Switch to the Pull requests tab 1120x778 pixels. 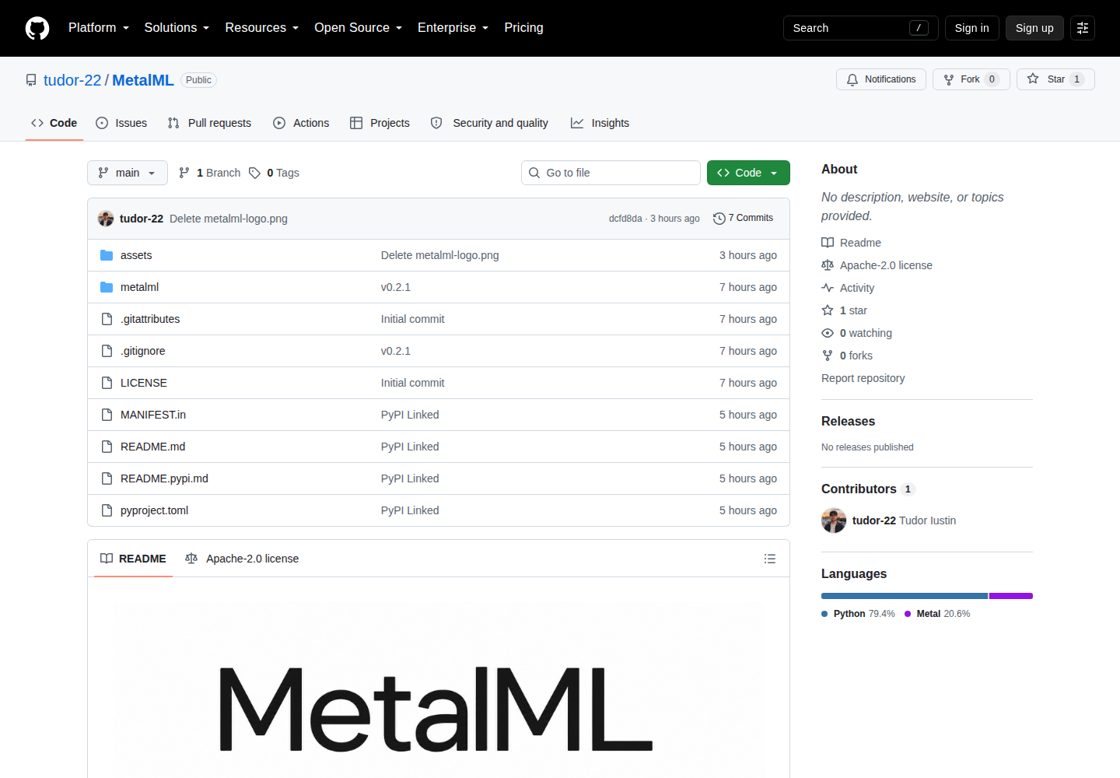coord(209,123)
